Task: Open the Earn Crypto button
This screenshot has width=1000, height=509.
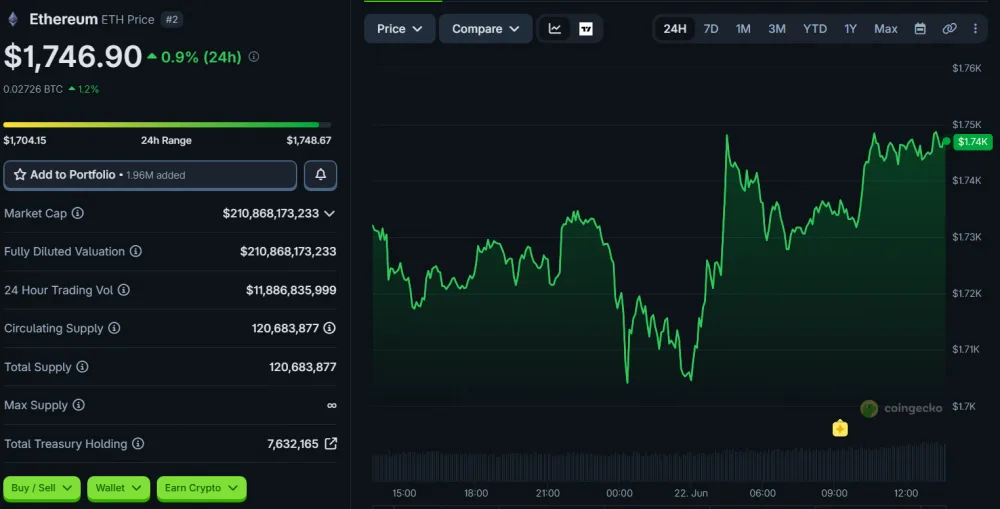Action: 201,488
